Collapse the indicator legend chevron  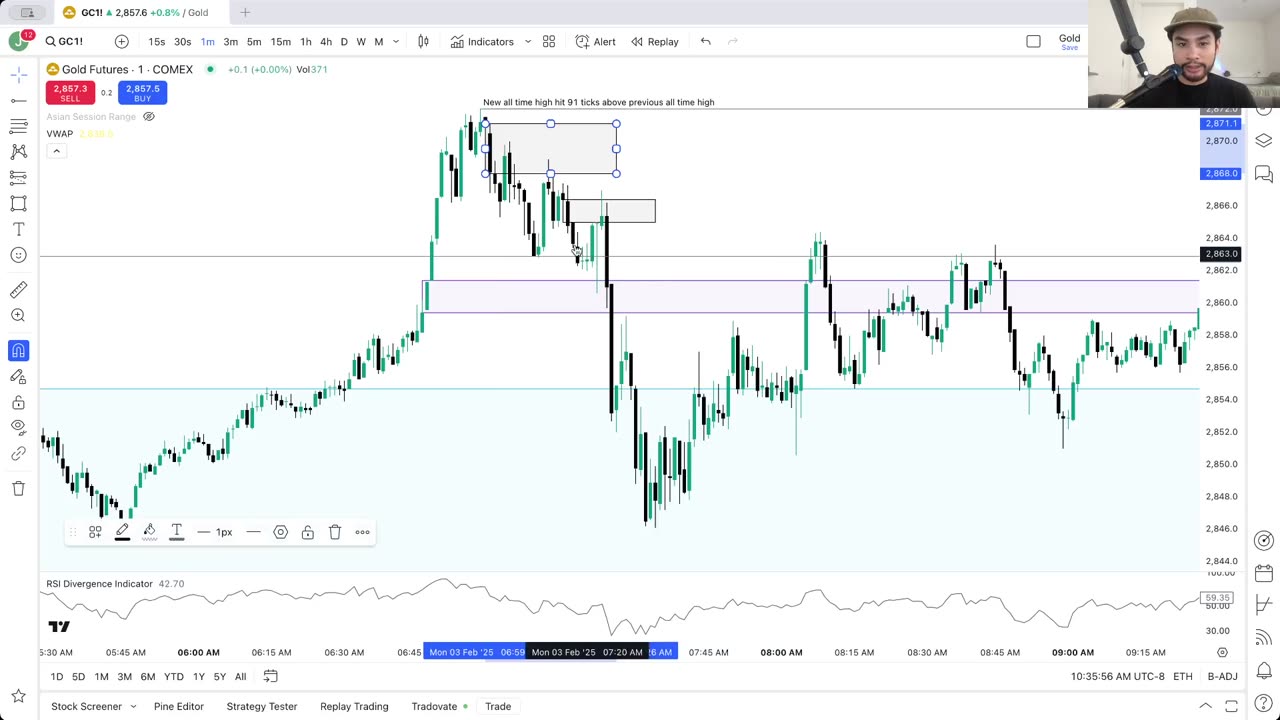coord(56,151)
